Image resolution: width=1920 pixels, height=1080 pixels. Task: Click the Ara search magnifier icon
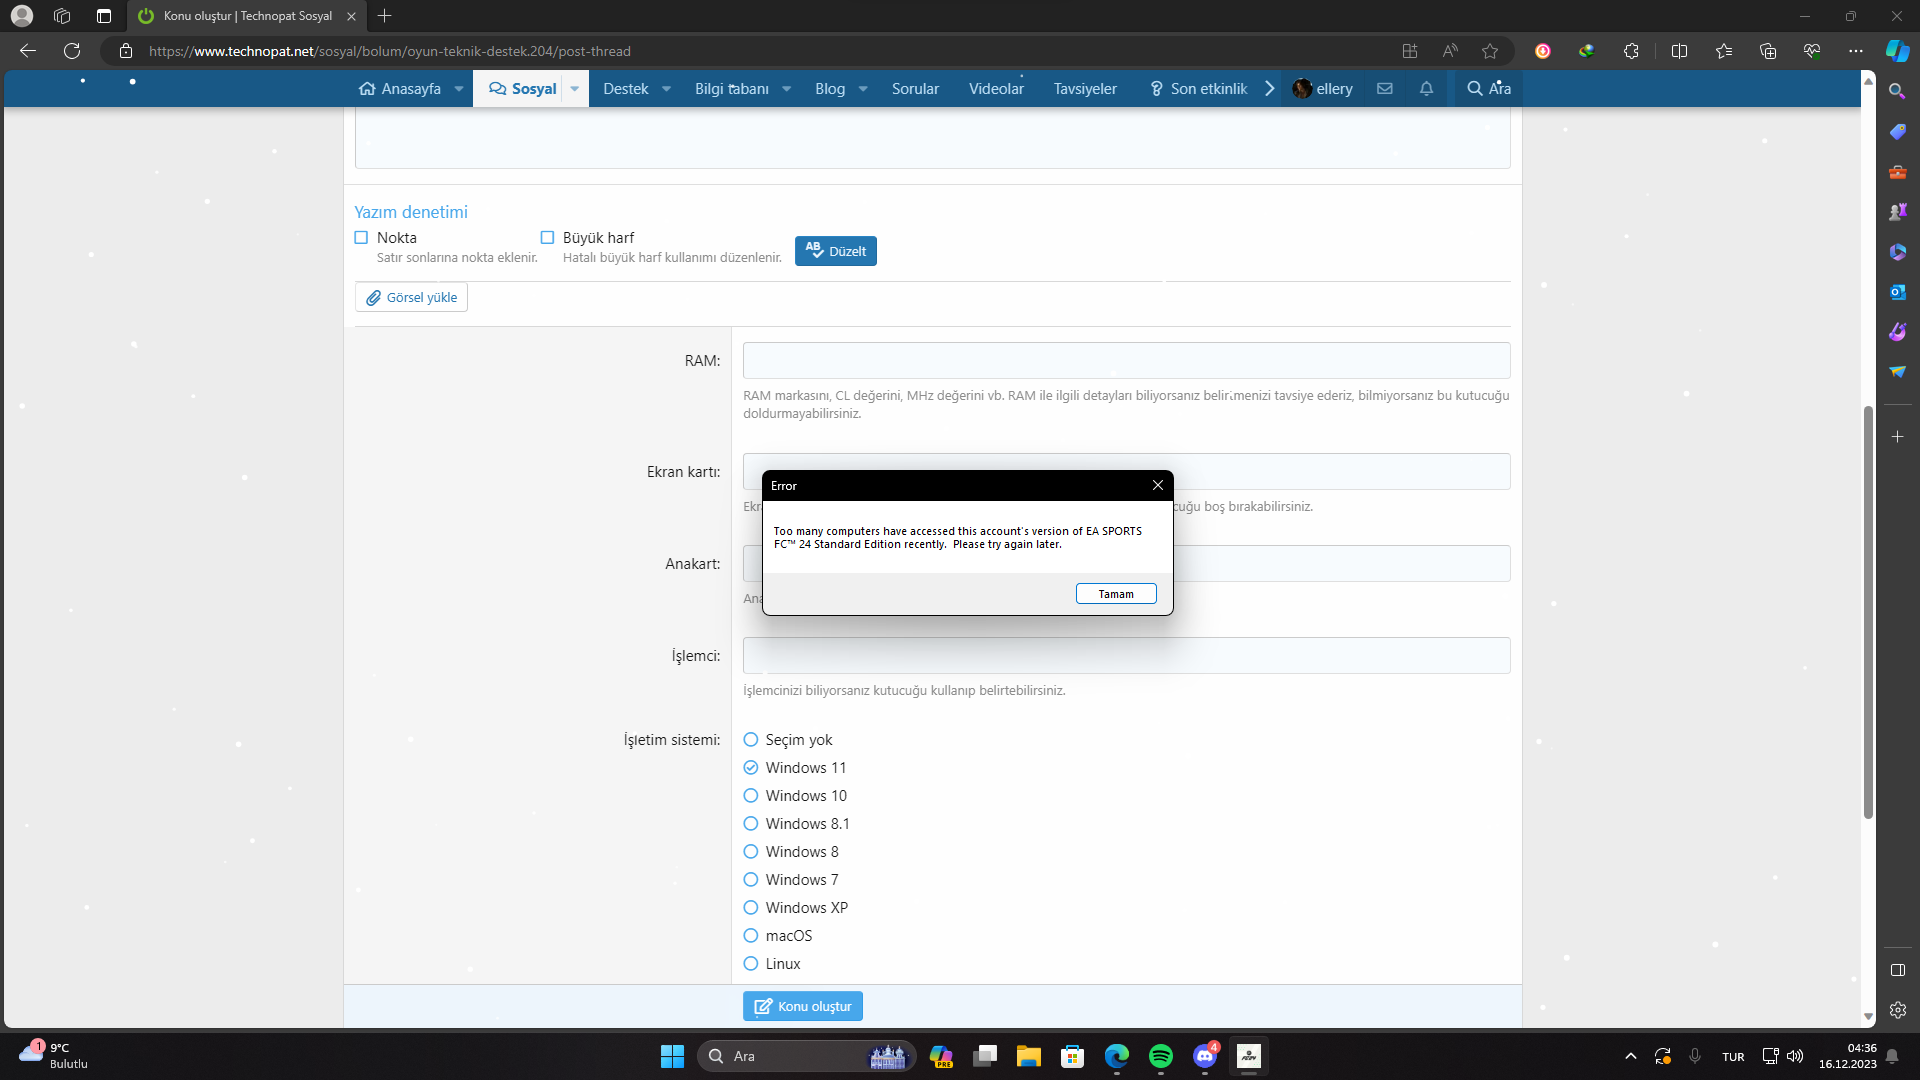[1475, 89]
